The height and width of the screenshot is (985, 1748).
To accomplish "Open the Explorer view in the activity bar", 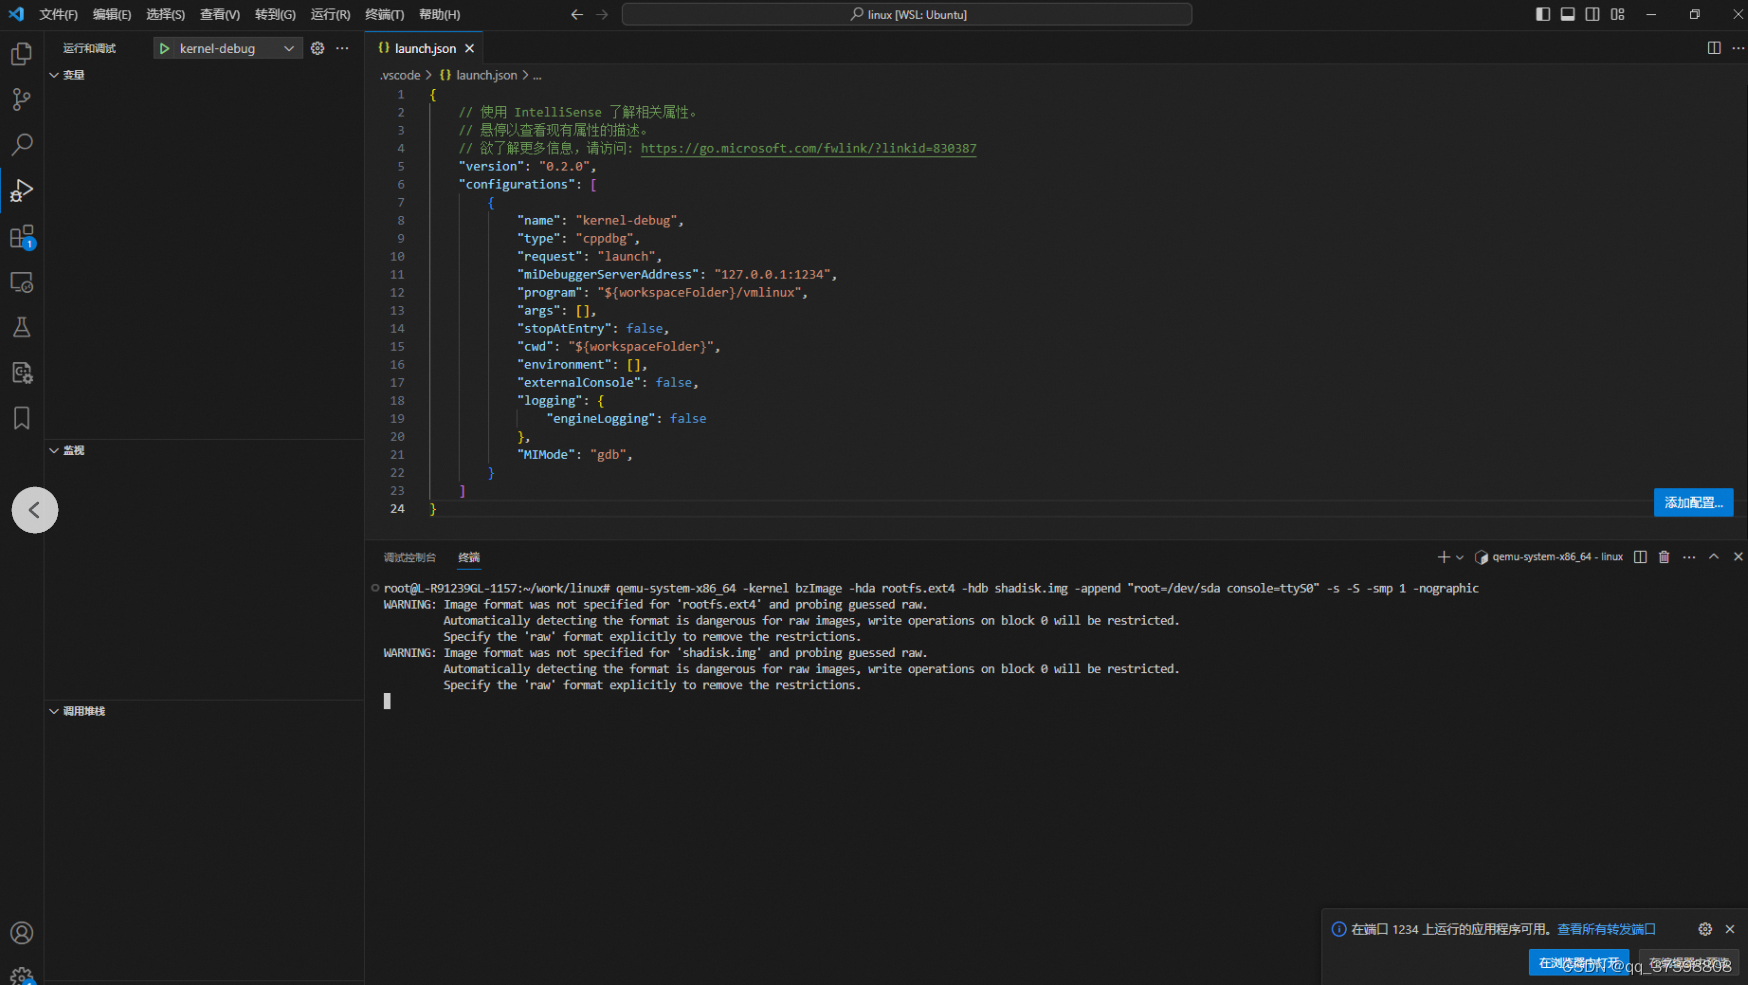I will click(x=21, y=53).
